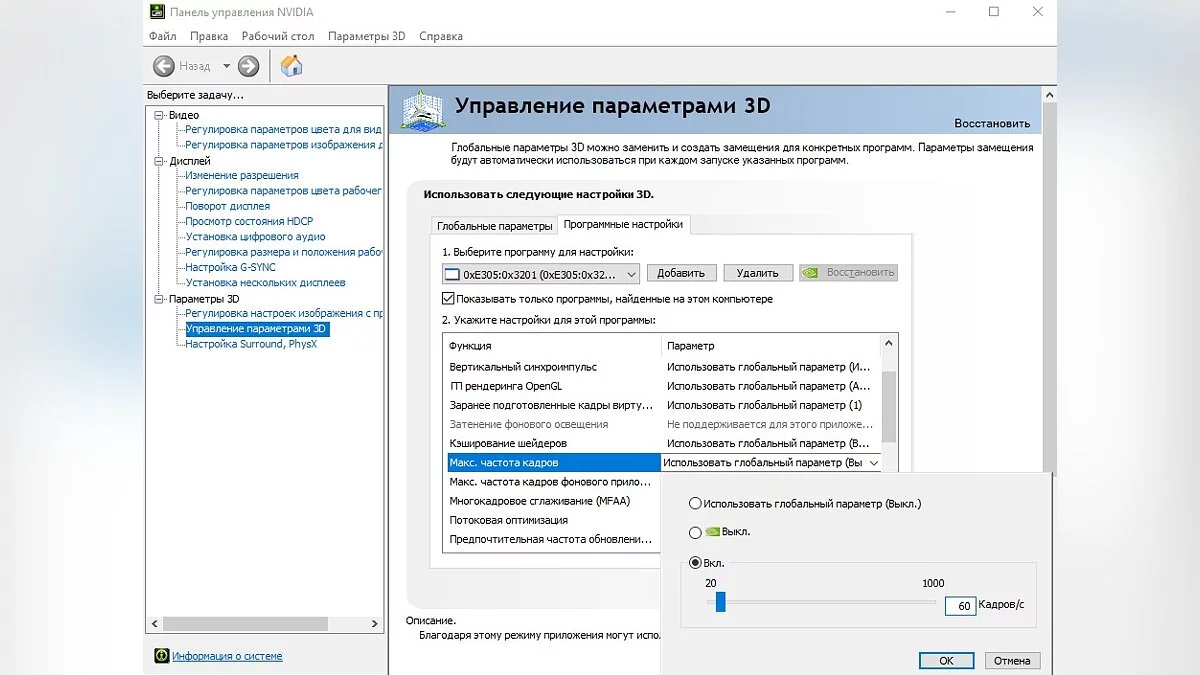Image resolution: width=1200 pixels, height=675 pixels.
Task: Click the Удалить button
Action: pos(758,273)
